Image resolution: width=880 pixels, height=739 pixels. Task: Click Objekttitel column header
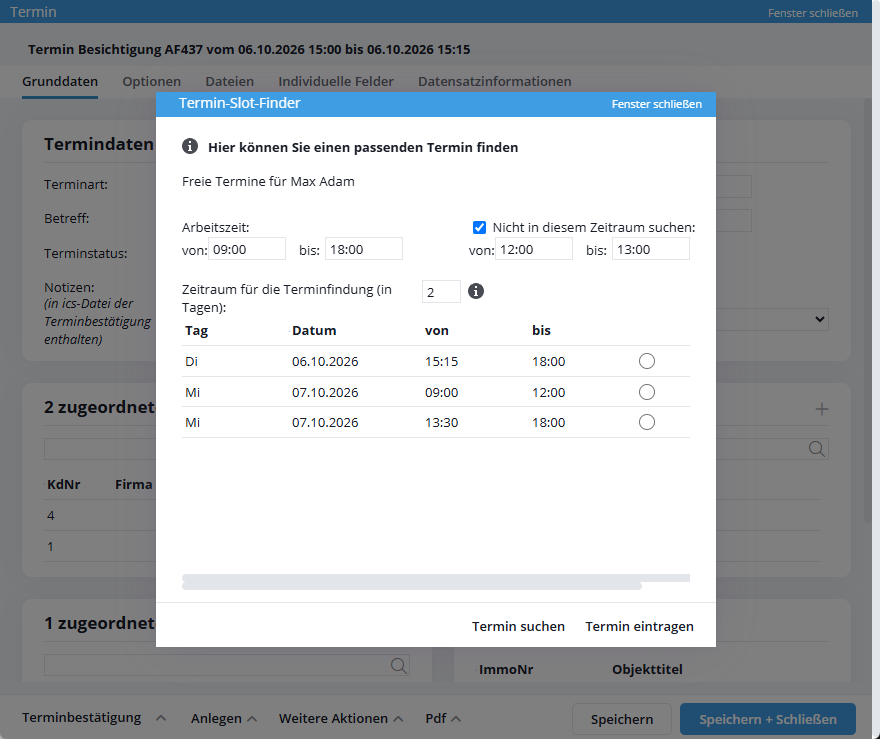(x=647, y=669)
